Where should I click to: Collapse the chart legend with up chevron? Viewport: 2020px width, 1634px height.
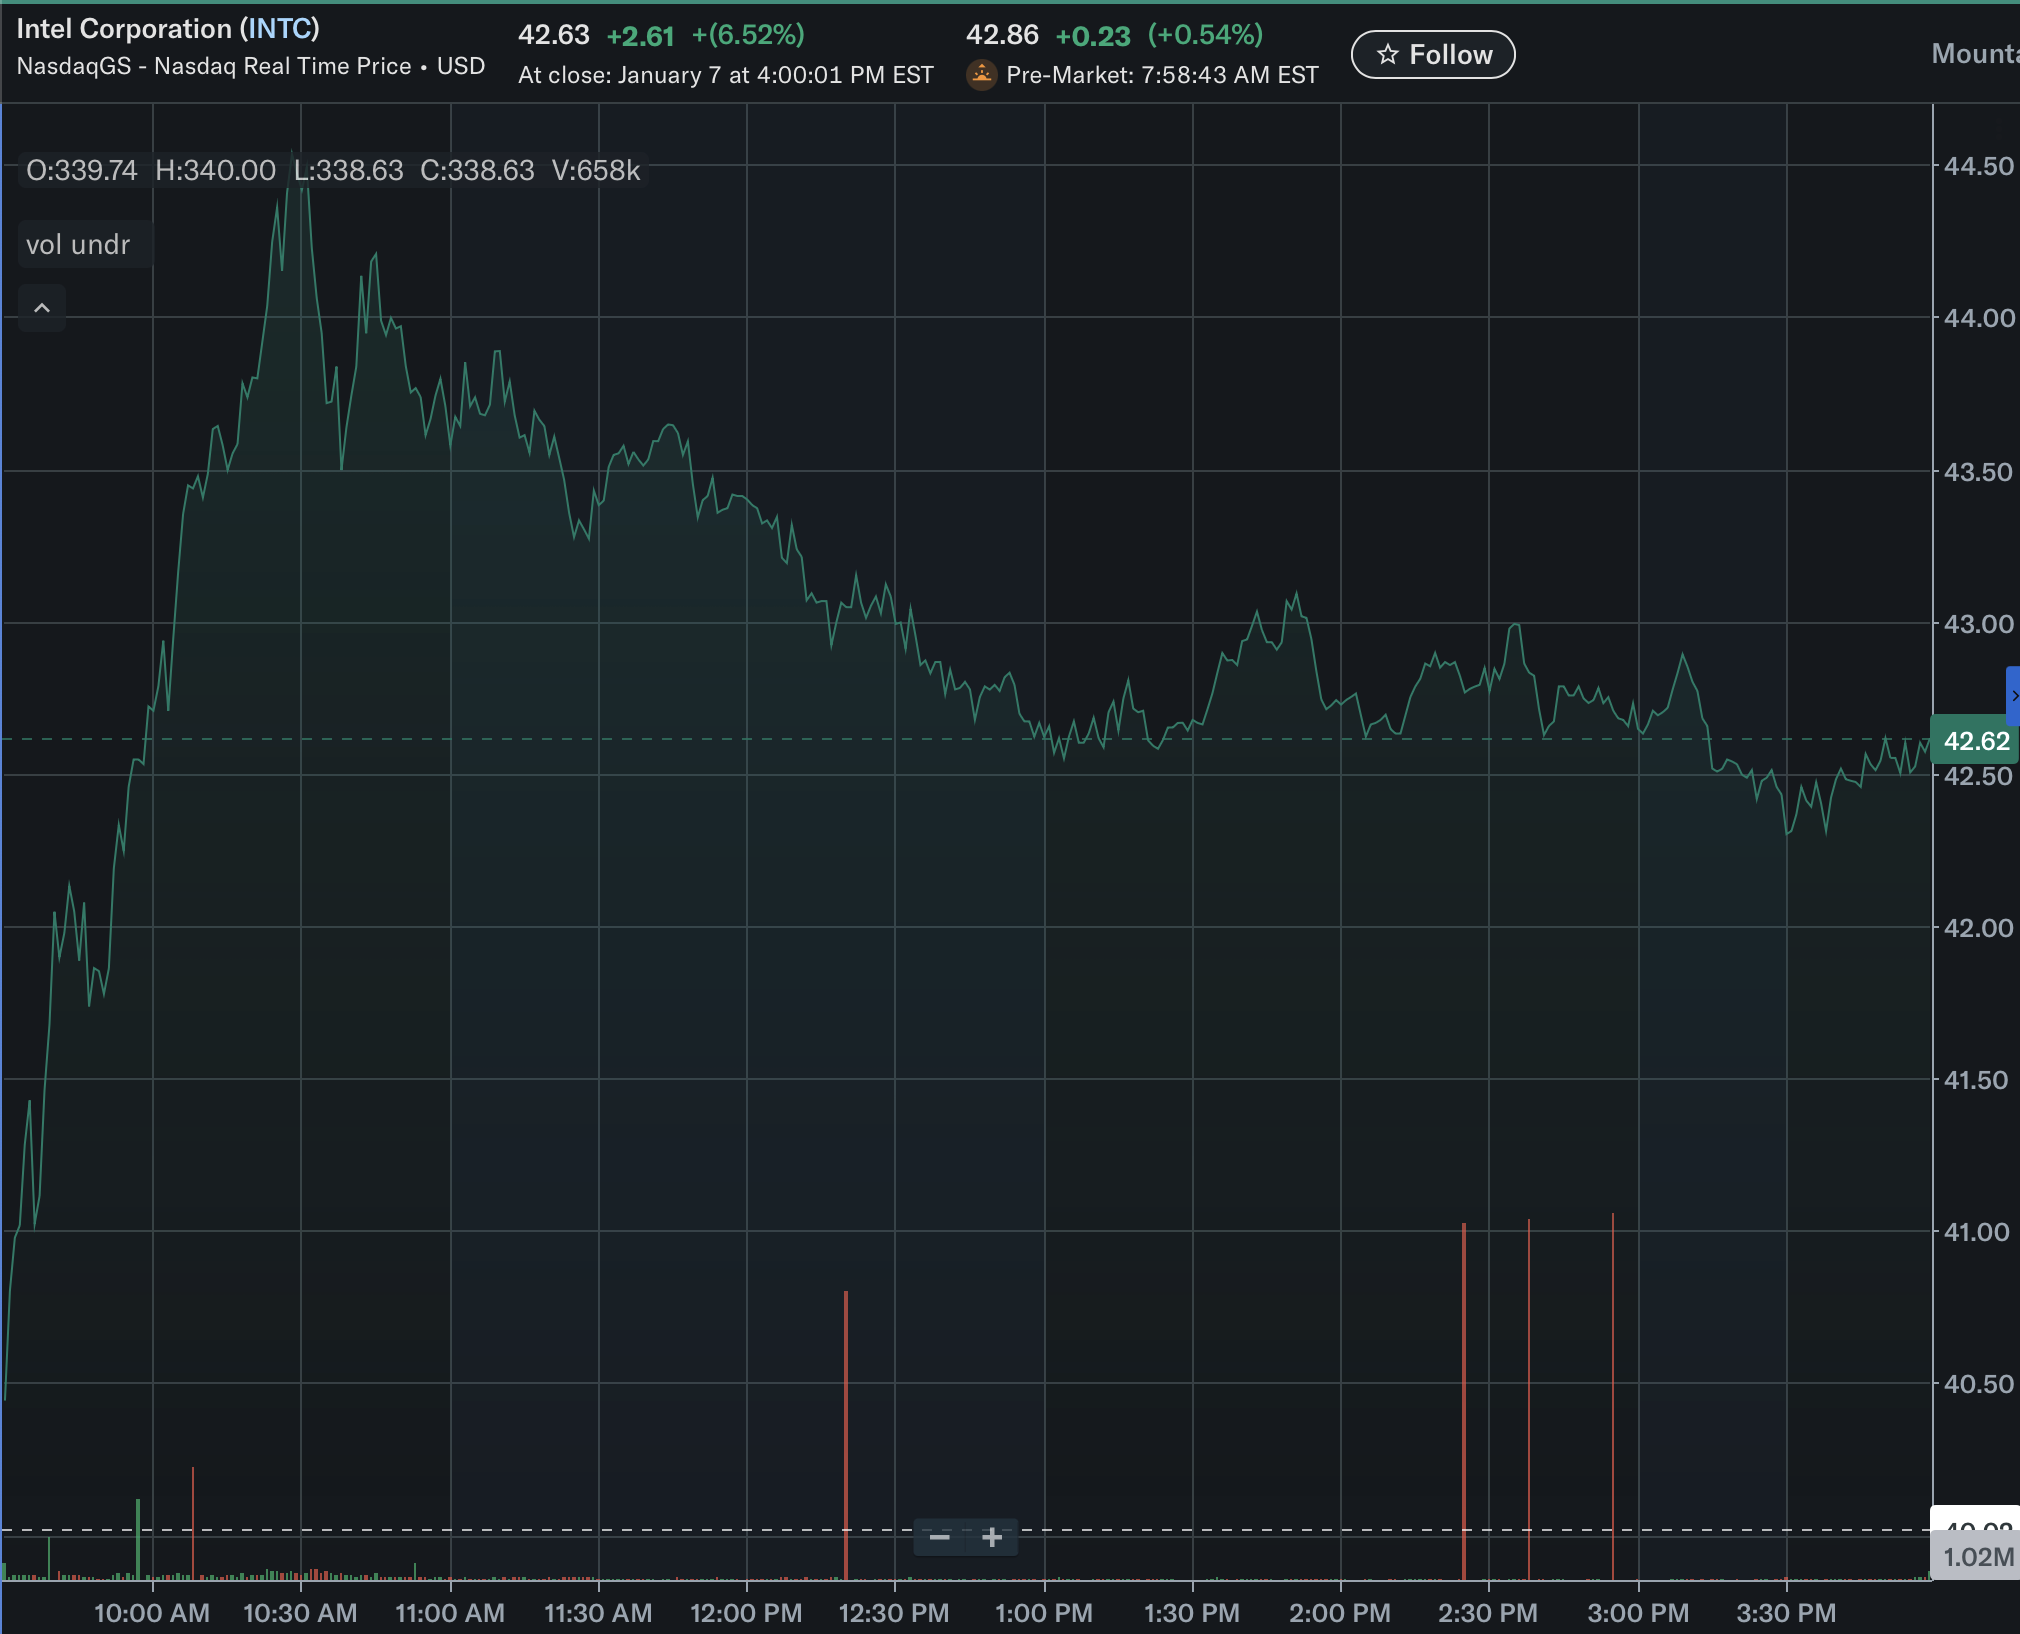[42, 308]
